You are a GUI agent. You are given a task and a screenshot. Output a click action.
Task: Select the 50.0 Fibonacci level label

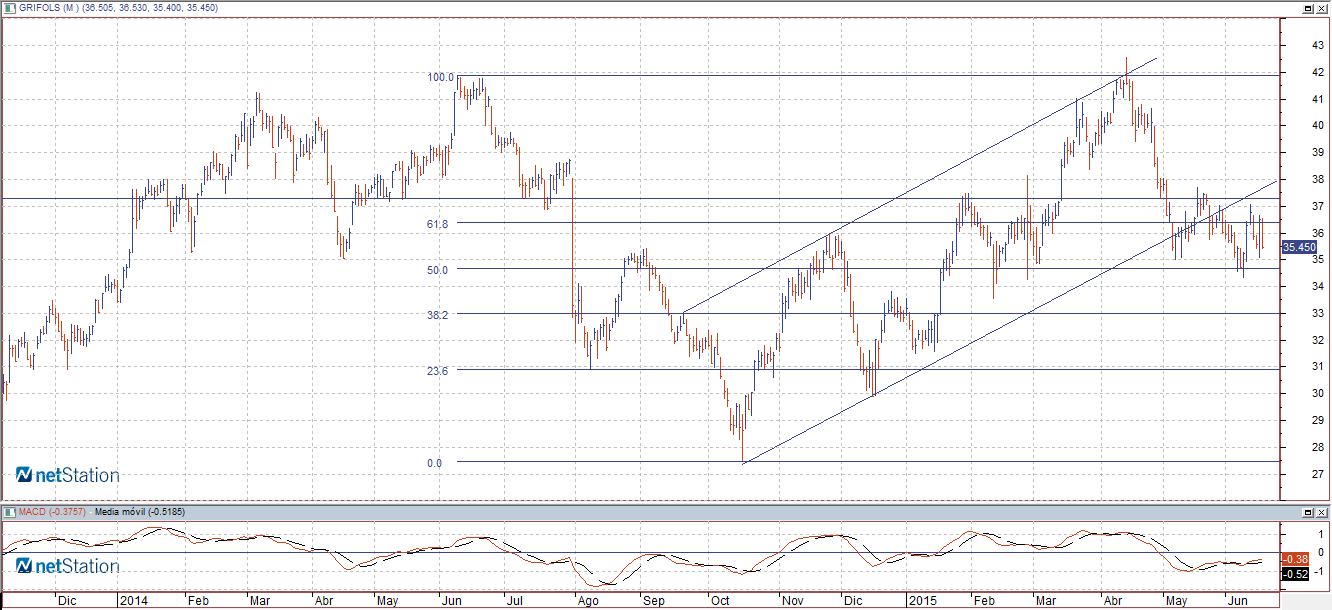coord(437,269)
